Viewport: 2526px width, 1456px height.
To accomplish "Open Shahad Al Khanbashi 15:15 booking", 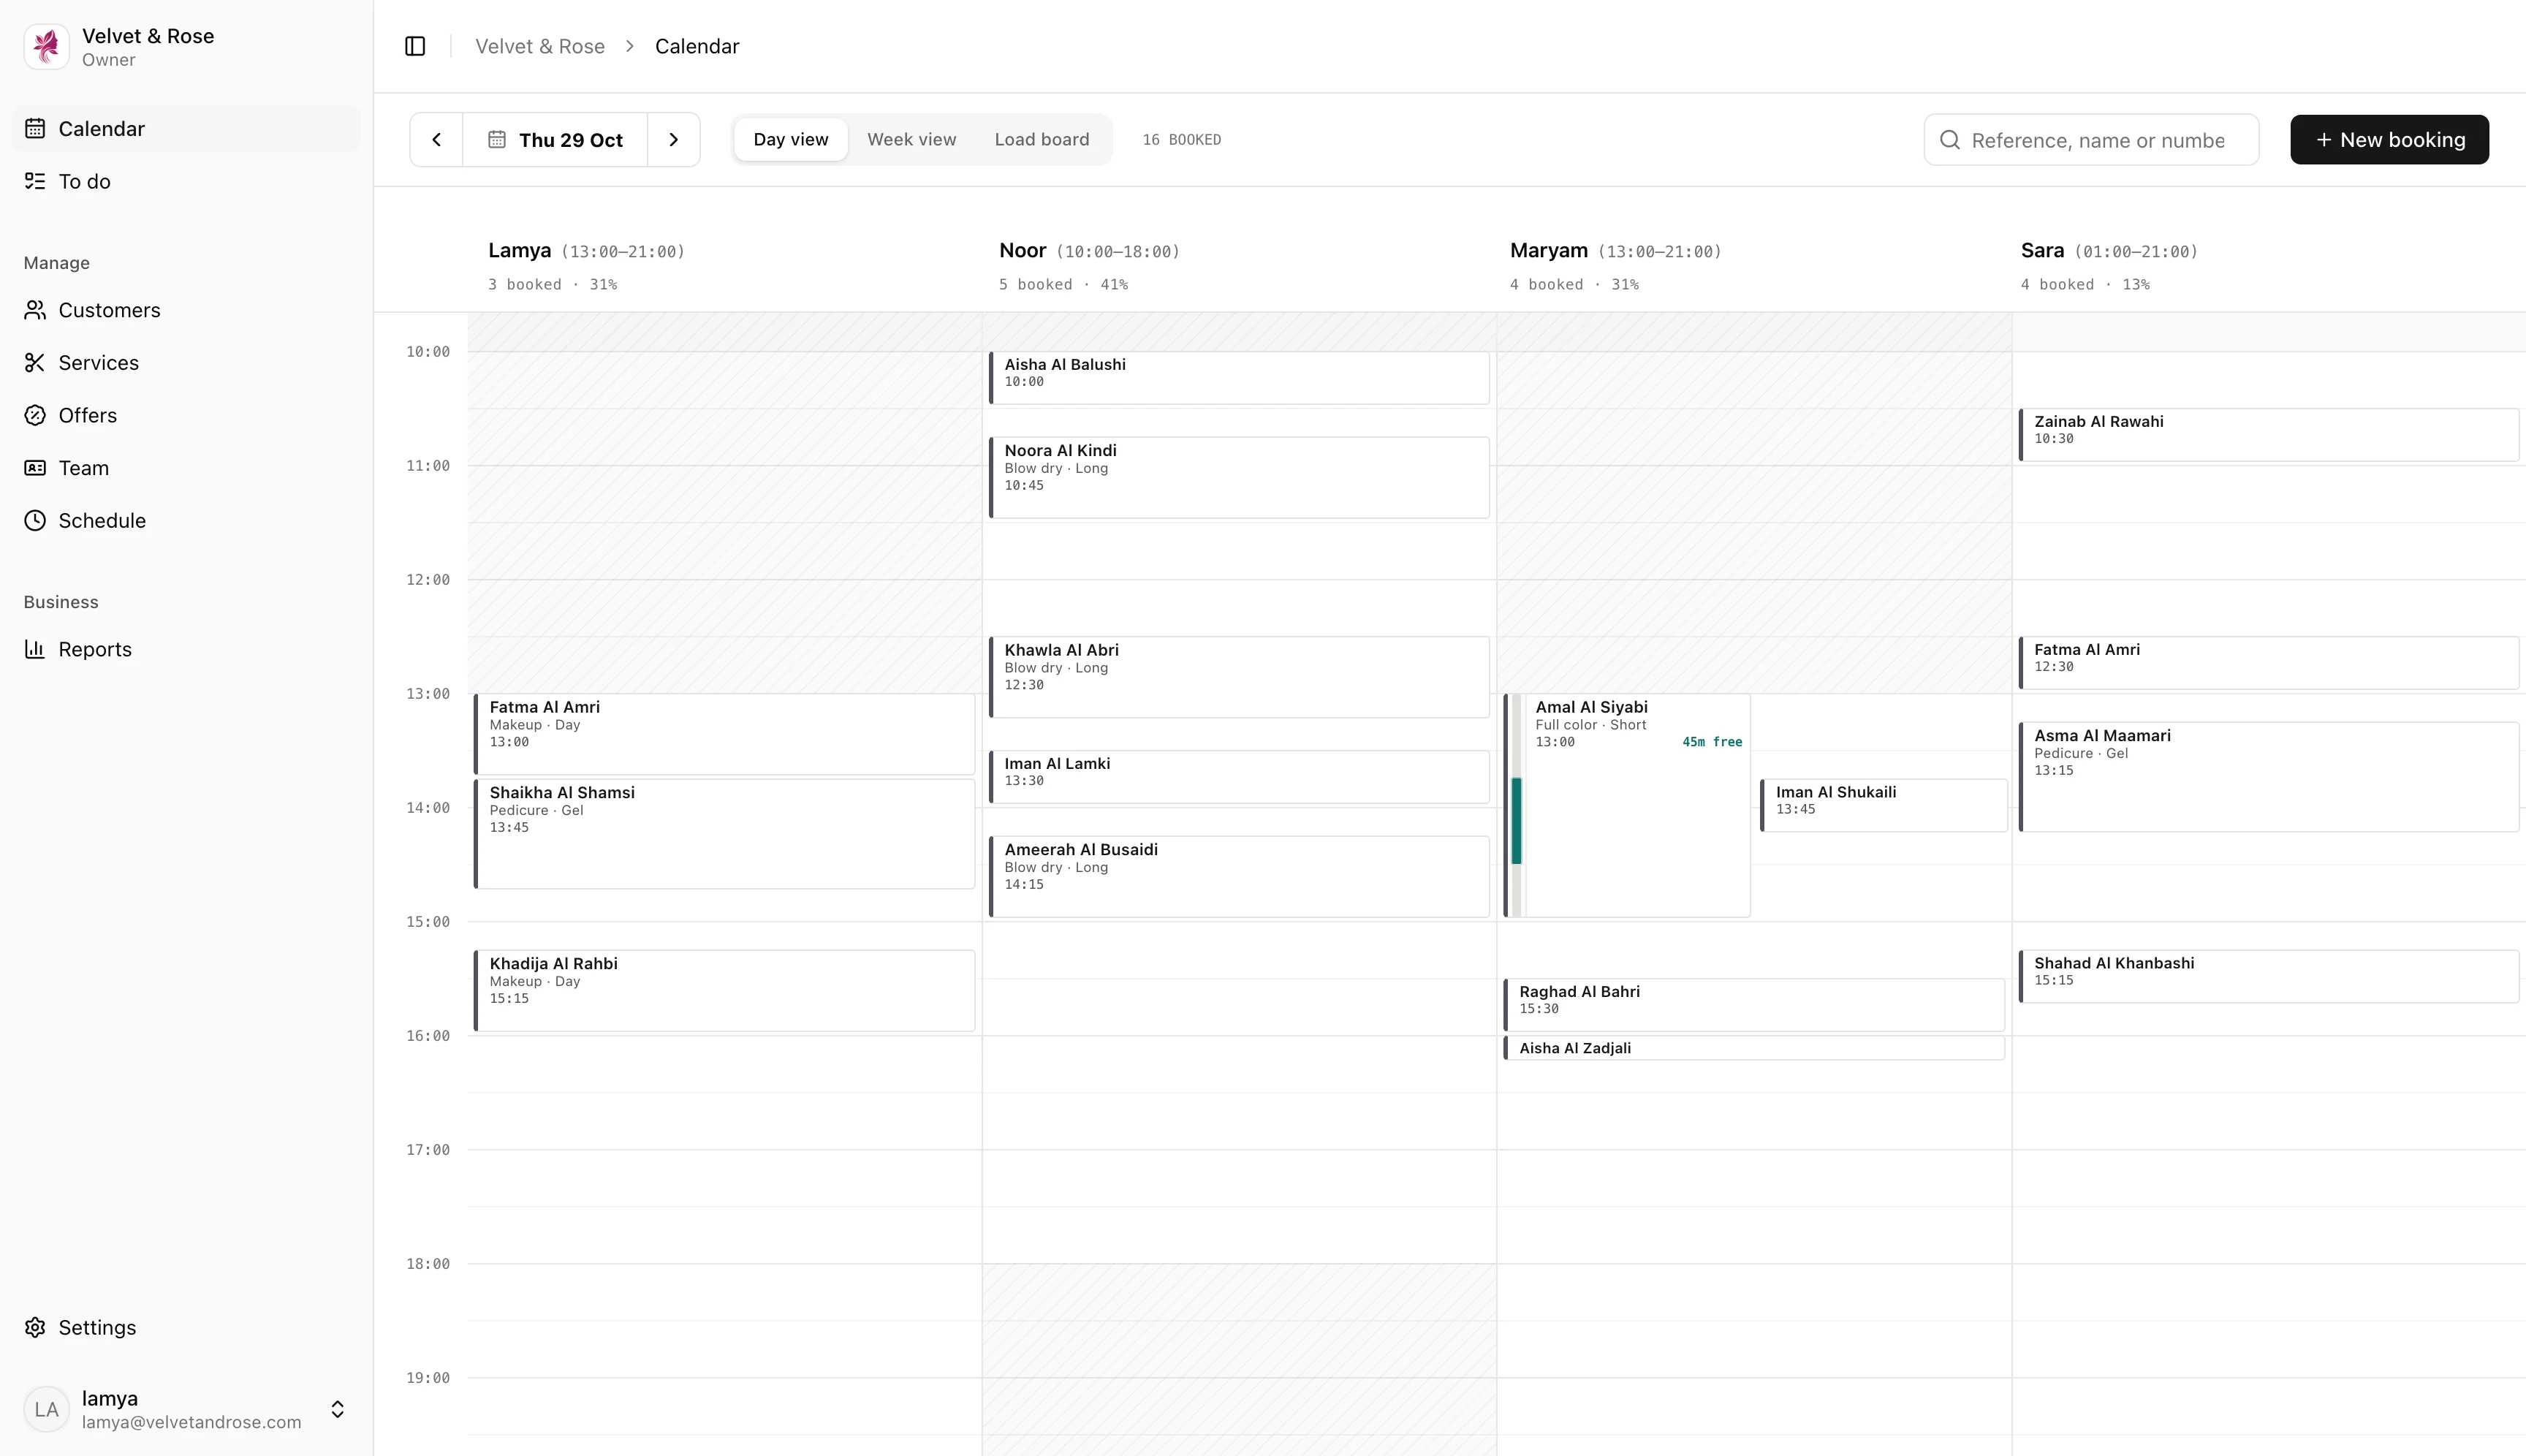I will [2268, 976].
